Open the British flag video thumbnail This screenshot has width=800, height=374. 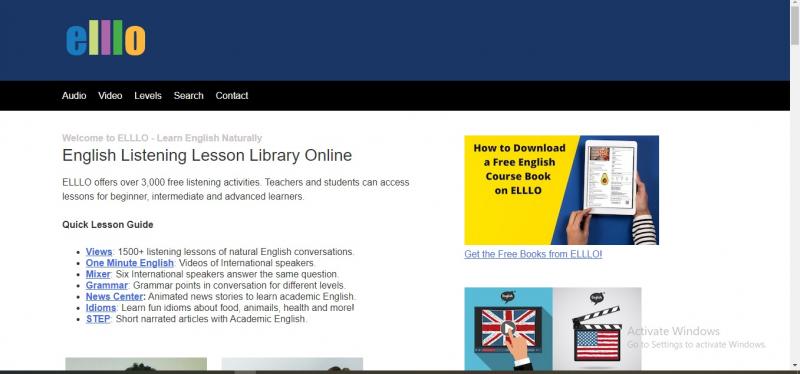coord(508,329)
